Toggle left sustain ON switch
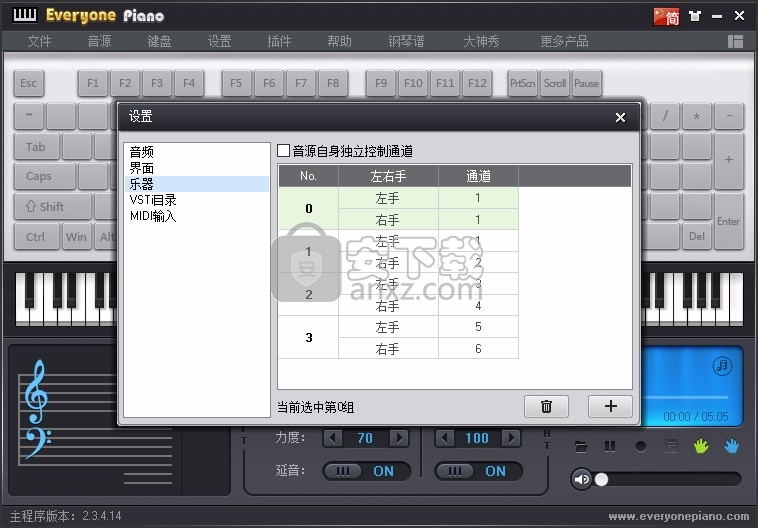758x528 pixels. coord(366,471)
